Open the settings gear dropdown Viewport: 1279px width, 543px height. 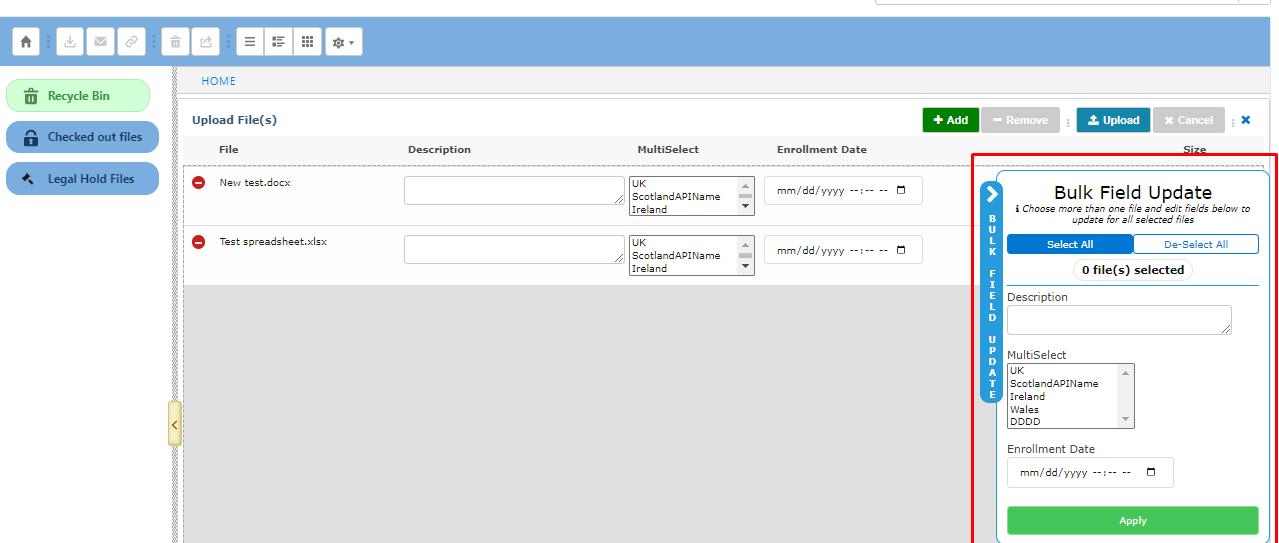[x=343, y=42]
